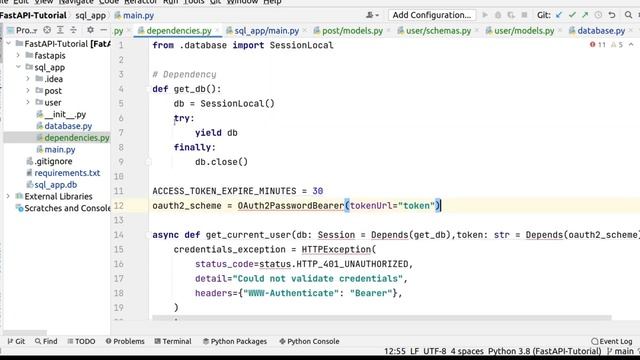Click the Git Update Project arrow icon
The width and height of the screenshot is (640, 360).
click(x=559, y=15)
